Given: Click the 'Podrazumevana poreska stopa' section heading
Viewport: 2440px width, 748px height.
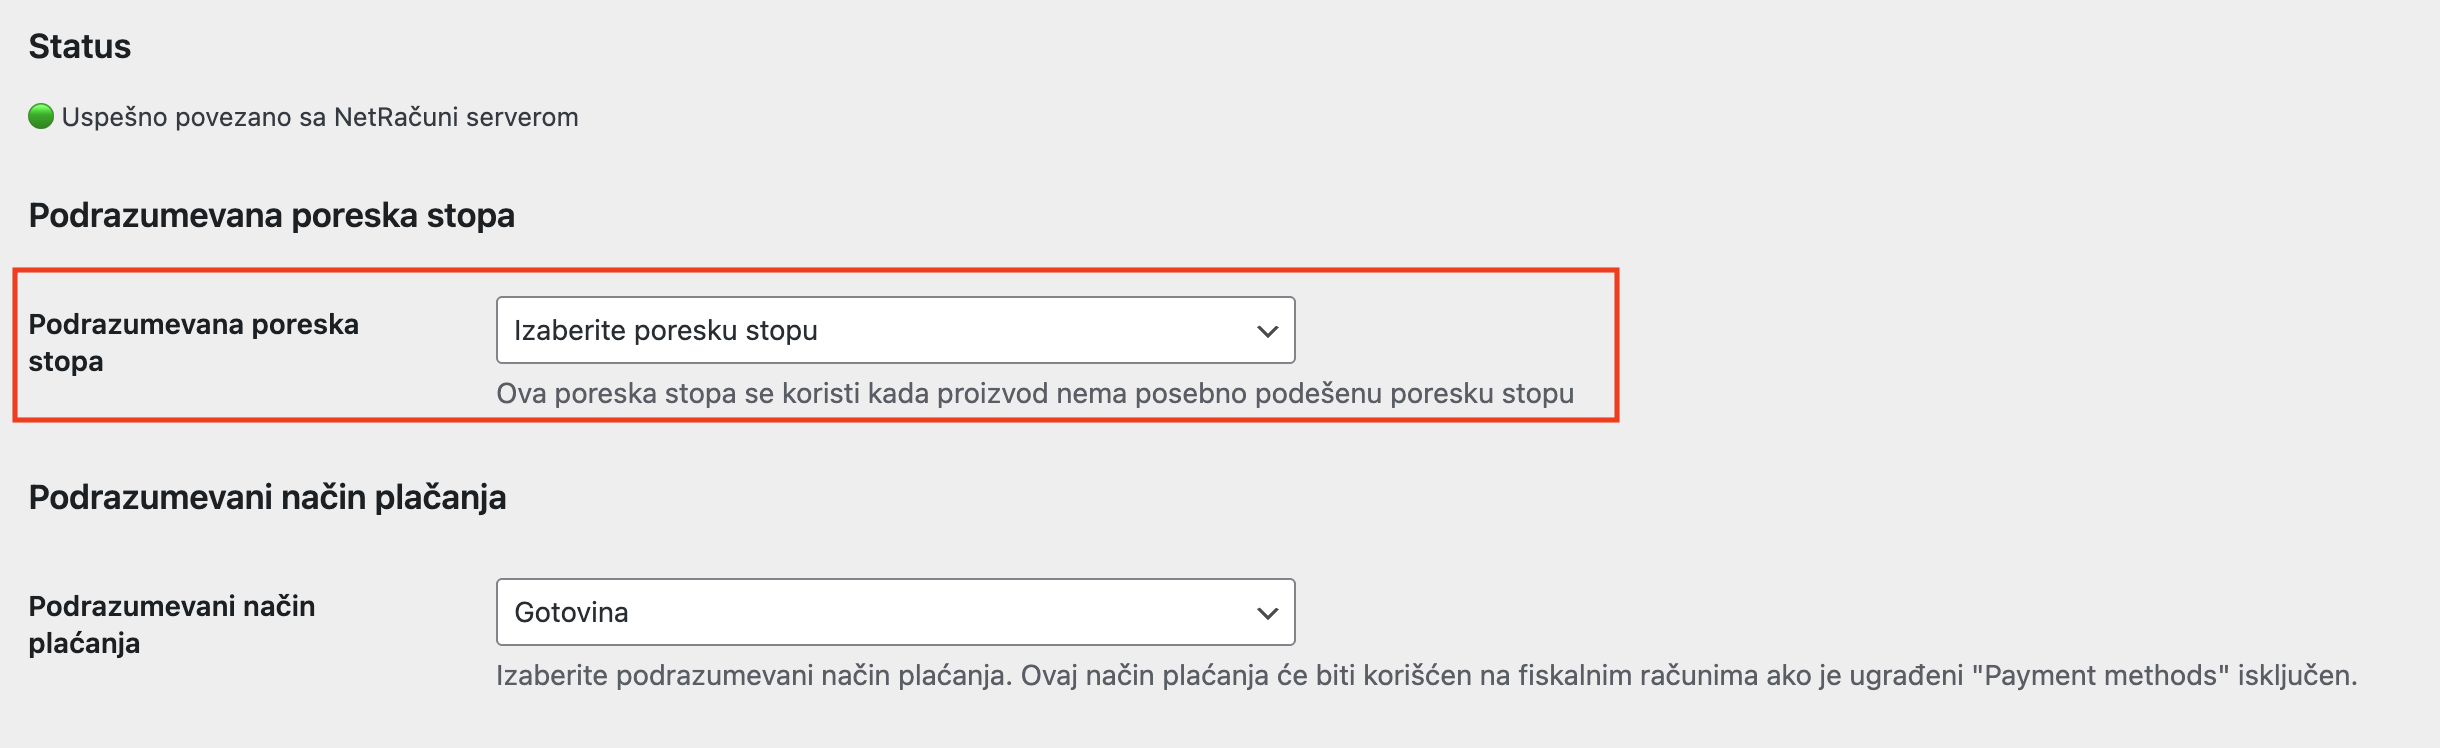Looking at the screenshot, I should (x=271, y=212).
